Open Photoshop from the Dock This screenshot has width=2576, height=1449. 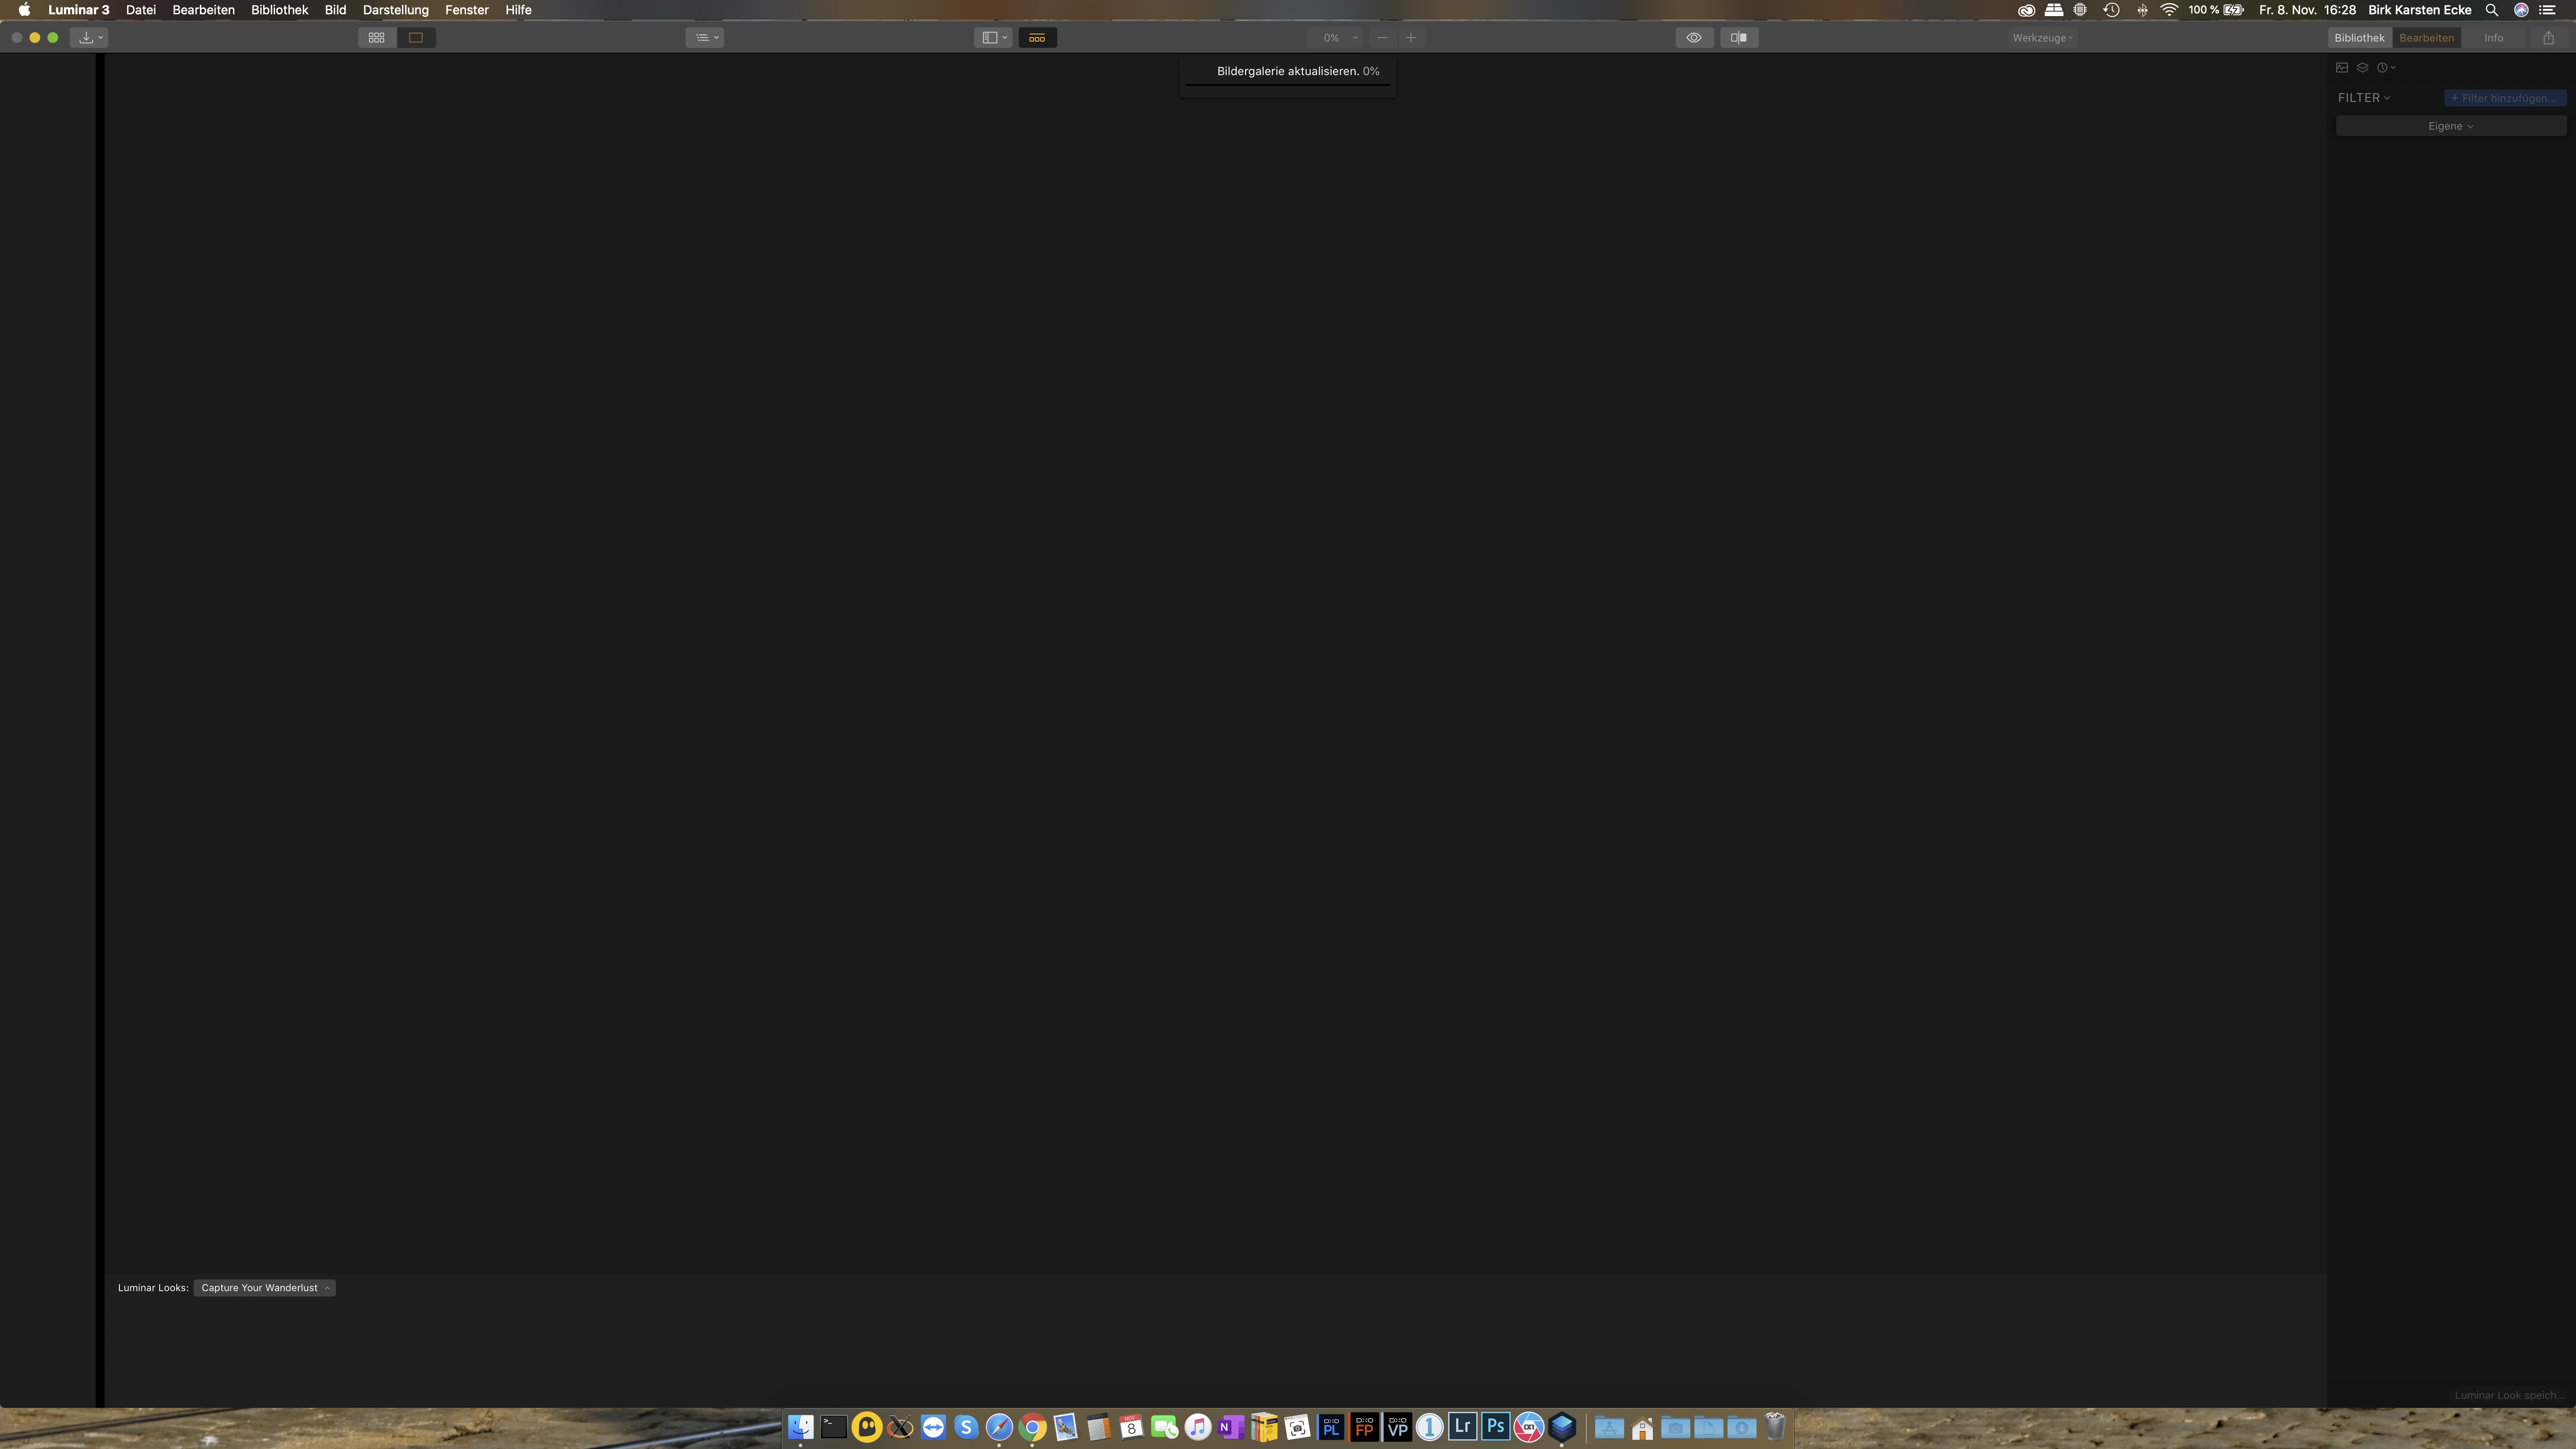(1496, 1427)
